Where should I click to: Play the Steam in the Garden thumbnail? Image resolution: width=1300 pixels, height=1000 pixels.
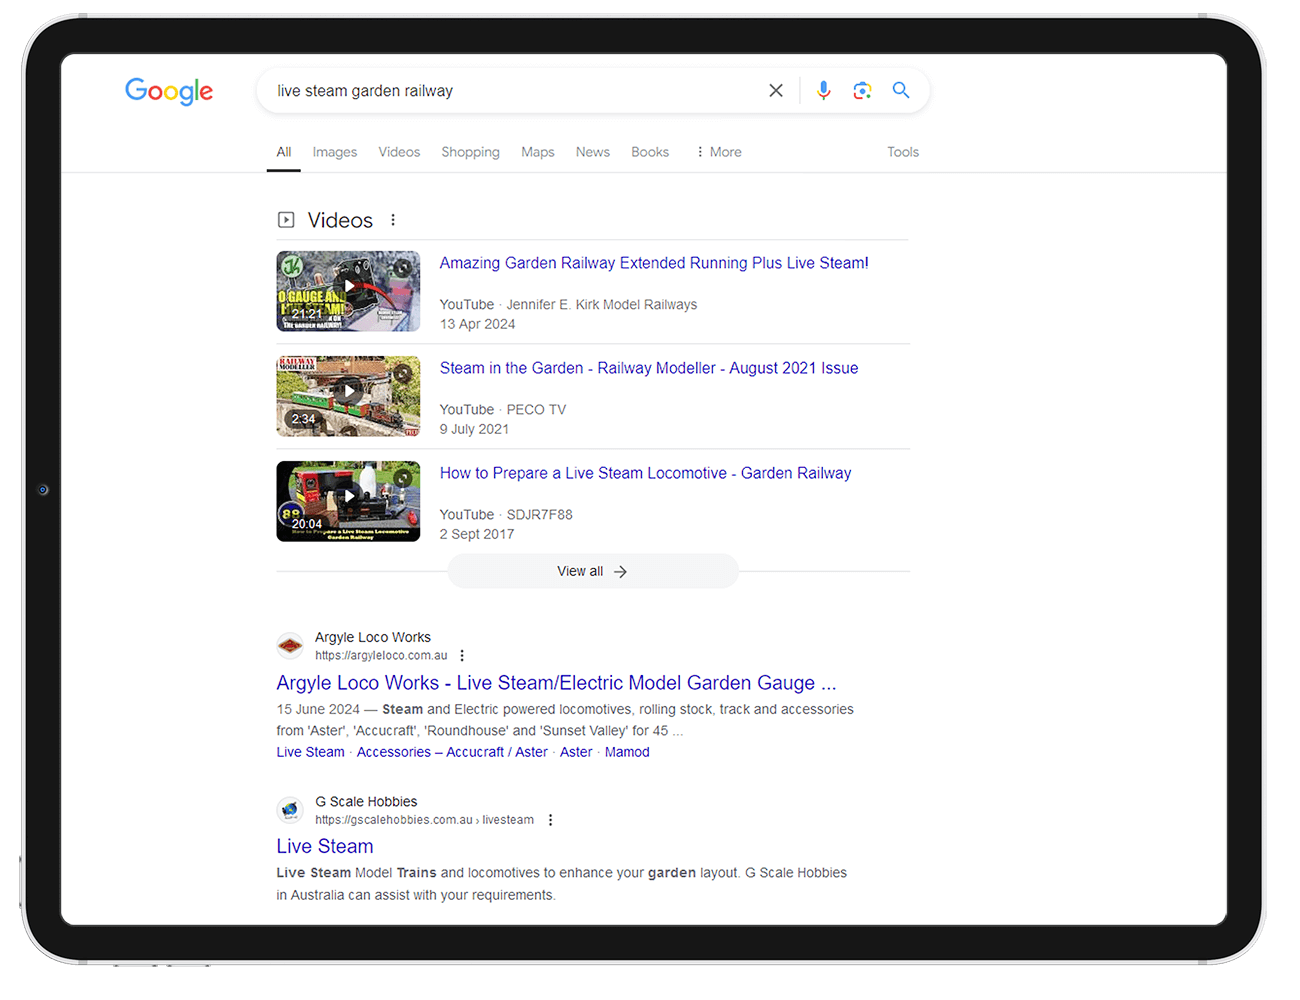[348, 396]
